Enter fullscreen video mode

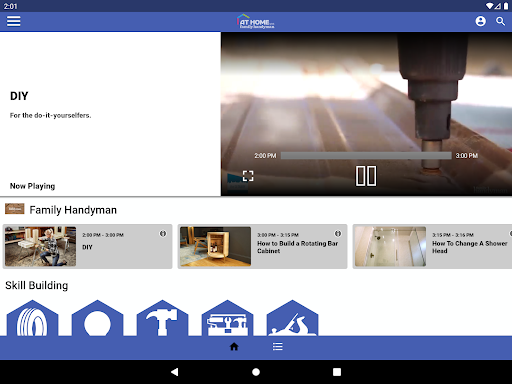(248, 176)
